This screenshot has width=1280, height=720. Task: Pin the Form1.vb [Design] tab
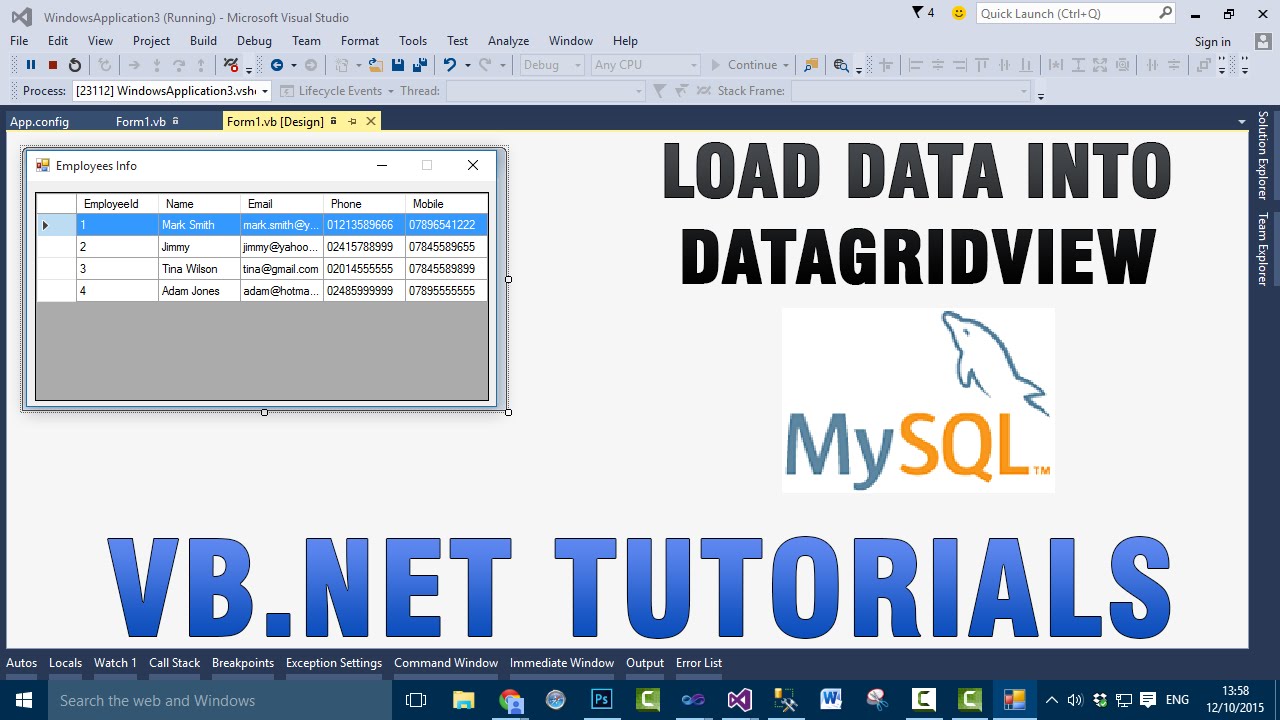point(352,121)
